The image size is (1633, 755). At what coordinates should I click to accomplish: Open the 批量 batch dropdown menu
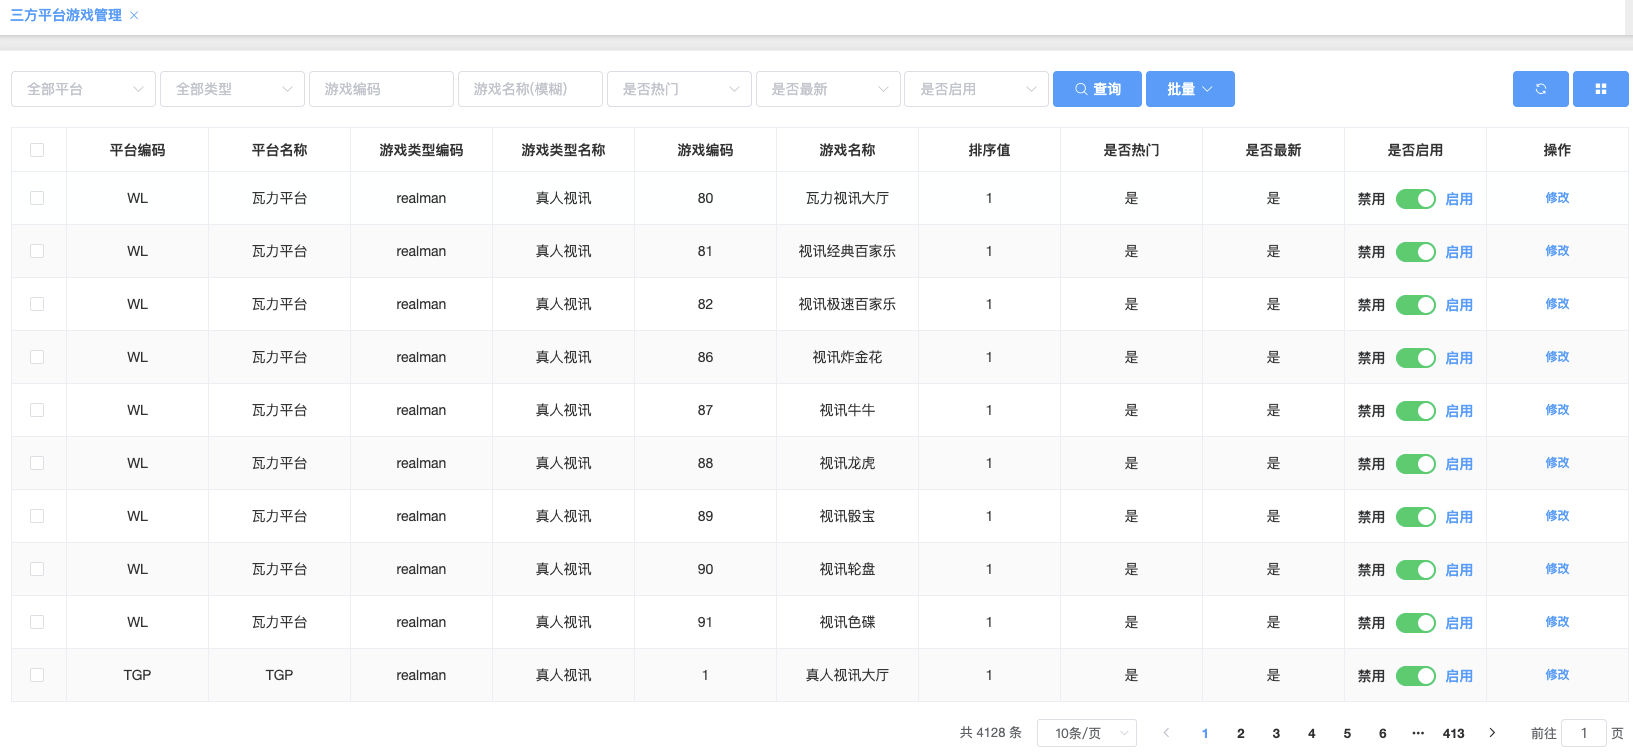[x=1190, y=89]
